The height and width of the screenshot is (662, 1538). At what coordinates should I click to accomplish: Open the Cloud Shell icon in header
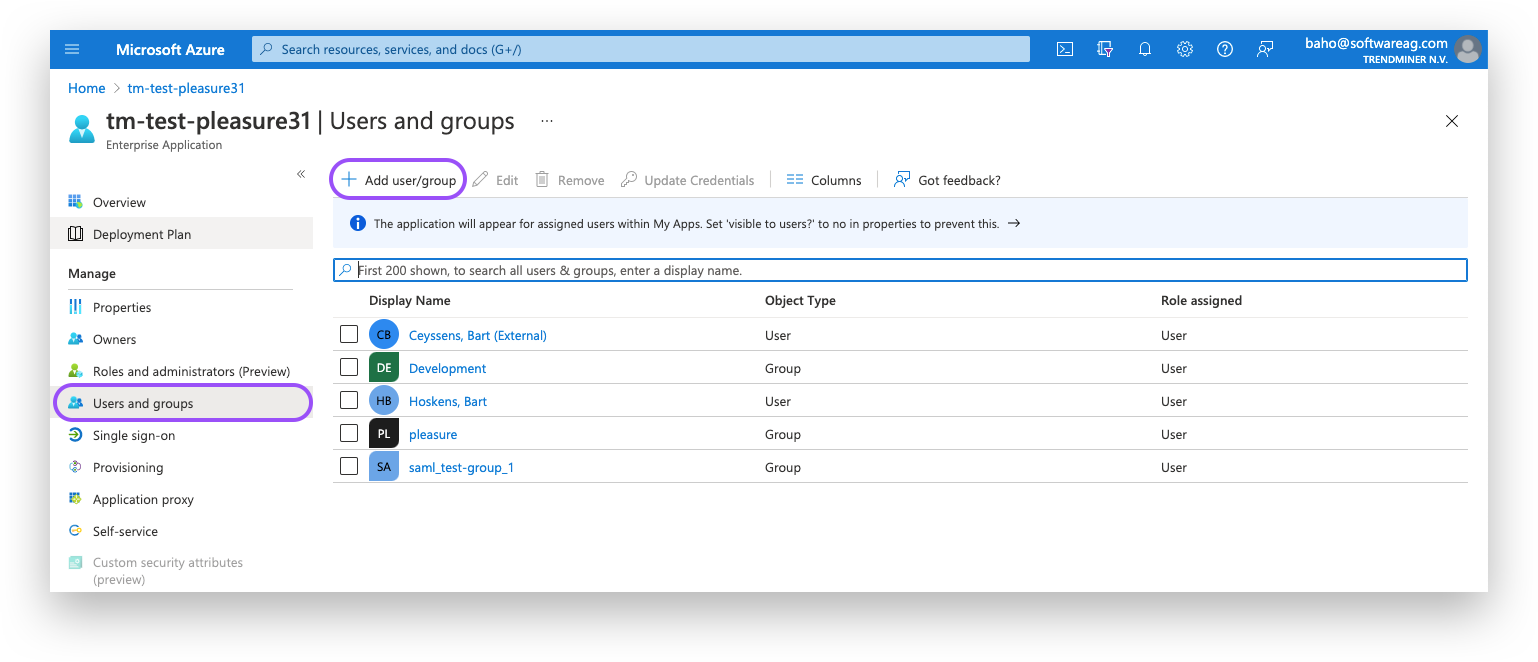1065,49
